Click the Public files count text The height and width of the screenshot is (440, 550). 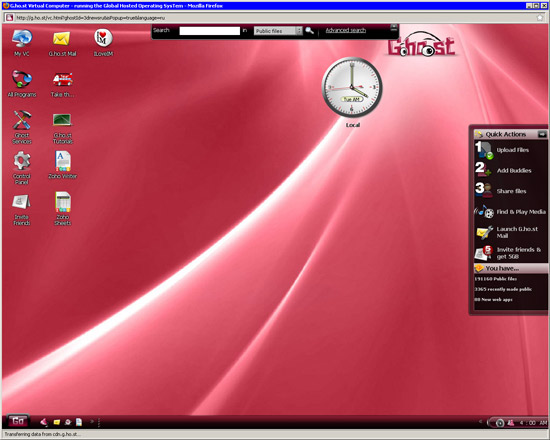[495, 279]
